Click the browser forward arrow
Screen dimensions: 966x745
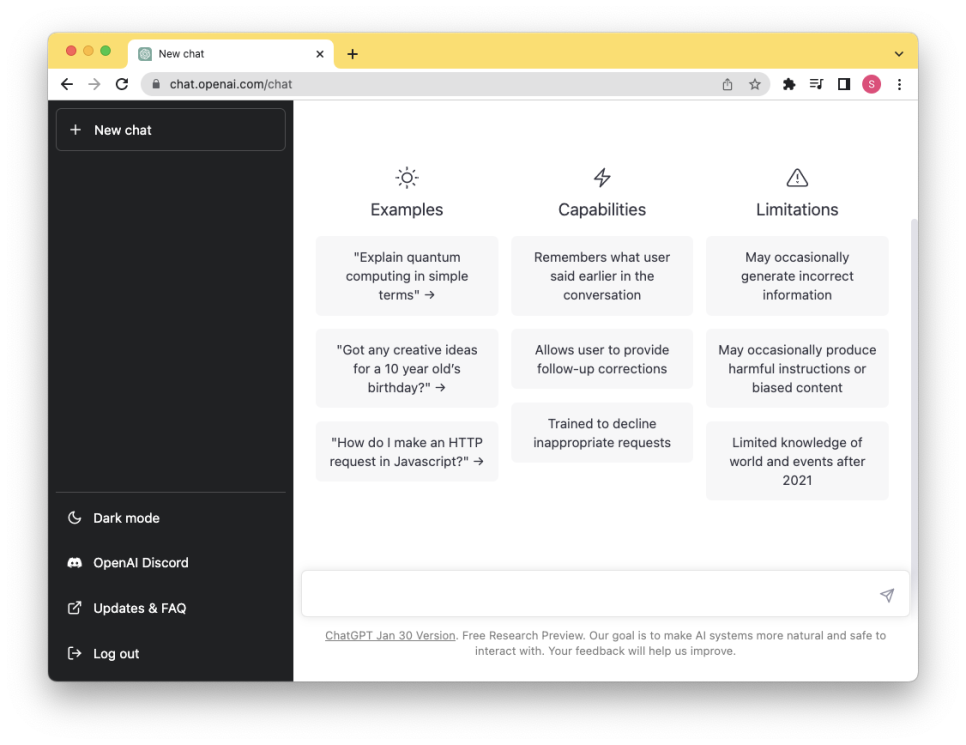click(x=94, y=84)
